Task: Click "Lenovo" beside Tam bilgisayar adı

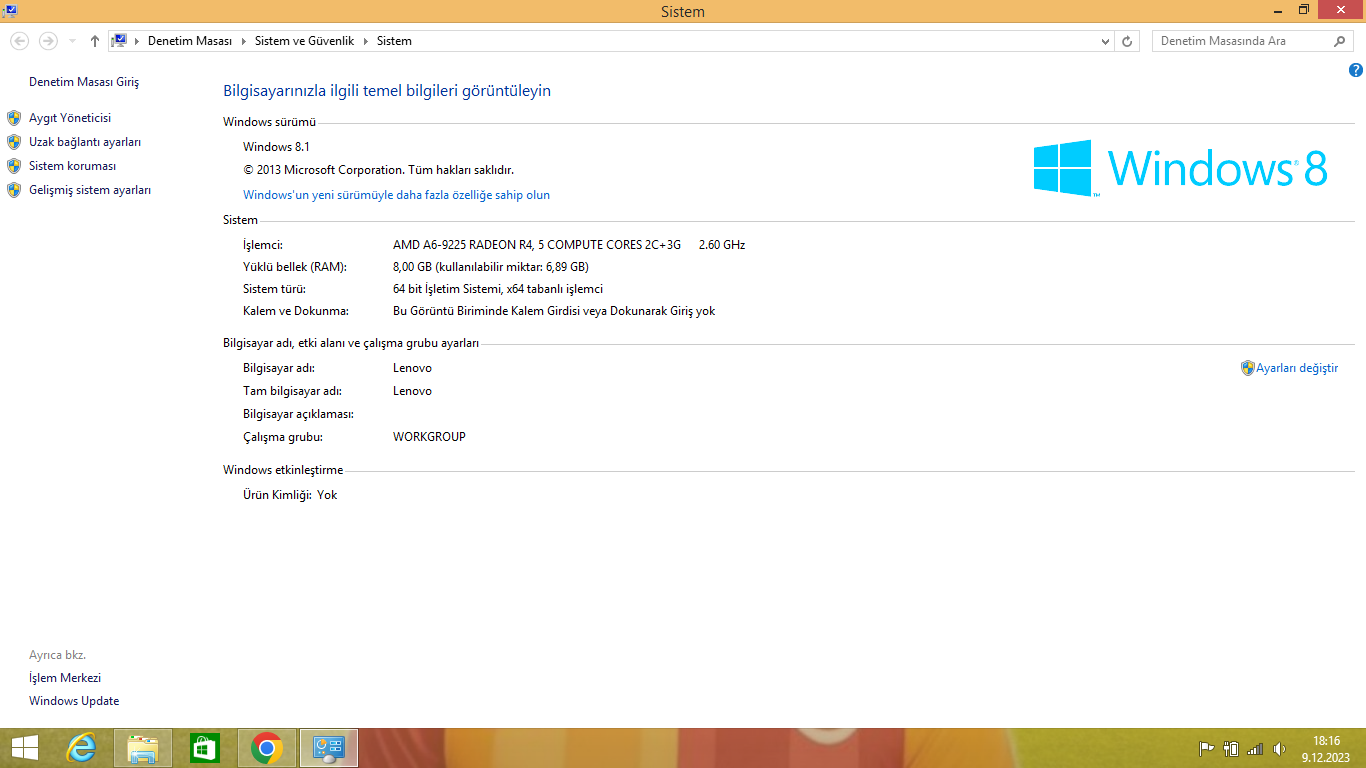Action: [412, 391]
